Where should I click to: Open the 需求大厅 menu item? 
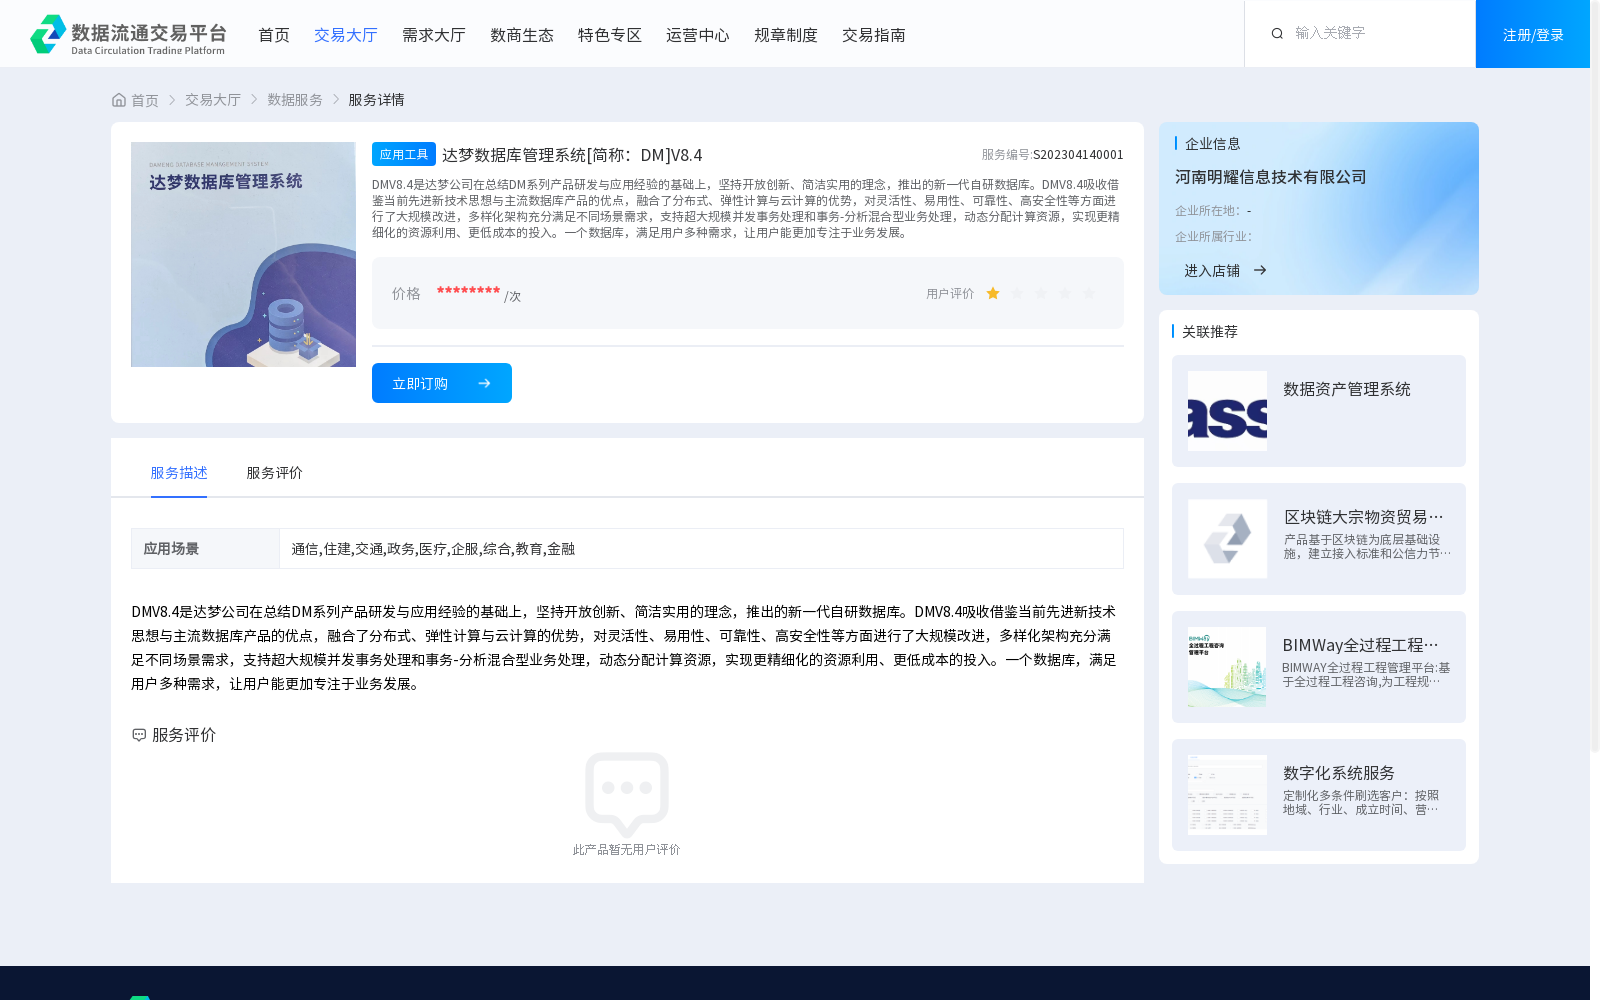tap(433, 34)
